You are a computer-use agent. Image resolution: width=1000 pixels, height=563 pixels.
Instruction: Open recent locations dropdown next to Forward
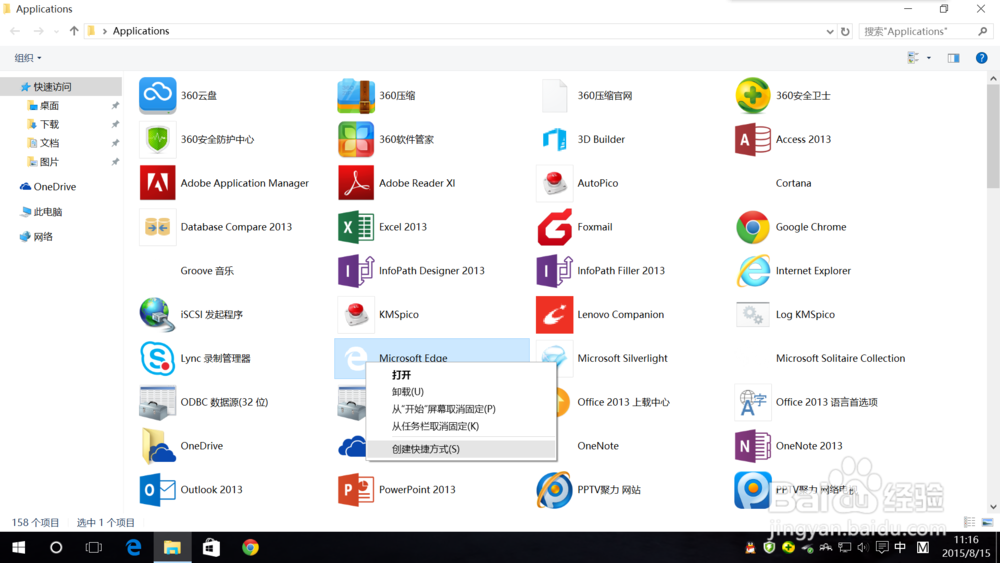click(56, 31)
